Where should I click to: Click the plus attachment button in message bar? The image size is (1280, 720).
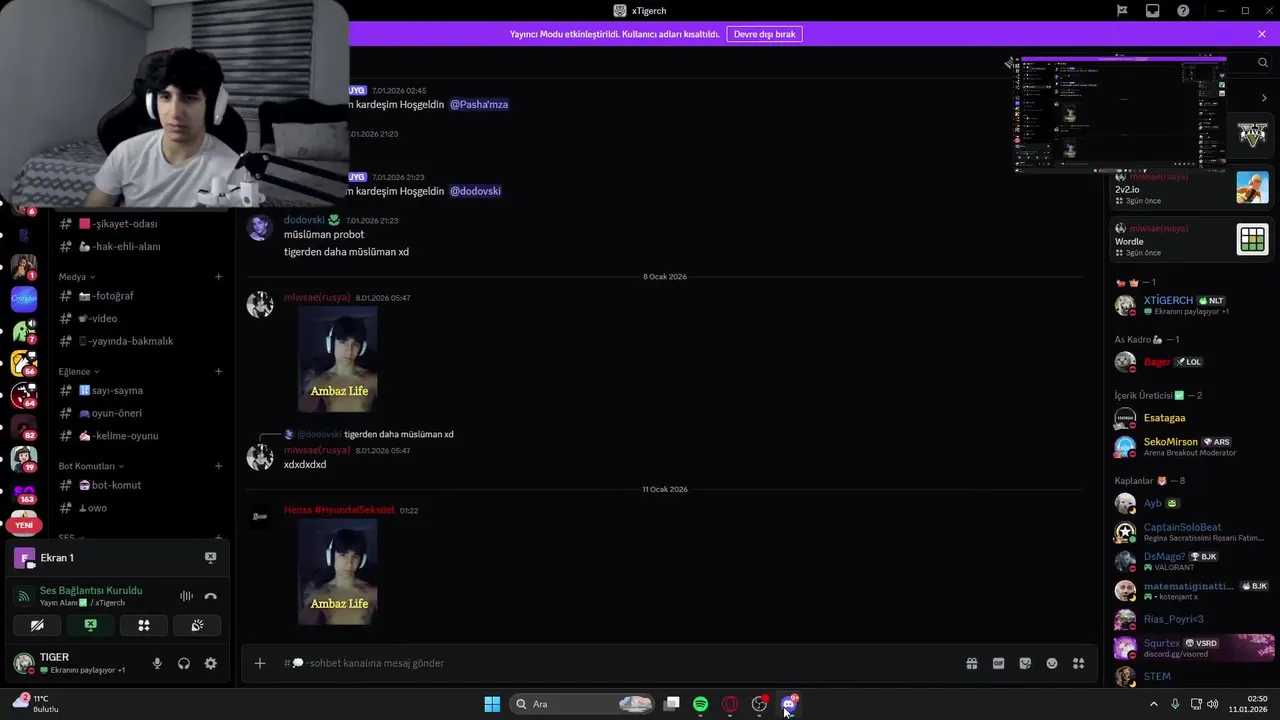[x=260, y=663]
